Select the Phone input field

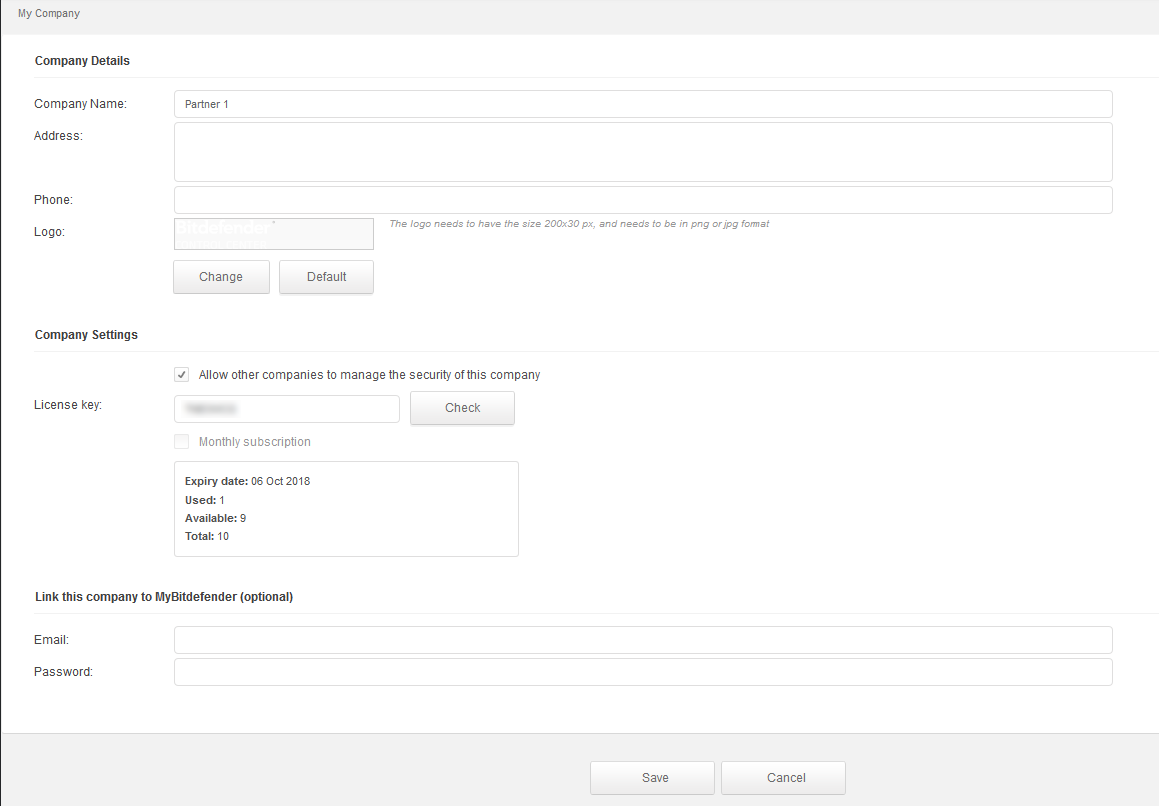tap(642, 200)
